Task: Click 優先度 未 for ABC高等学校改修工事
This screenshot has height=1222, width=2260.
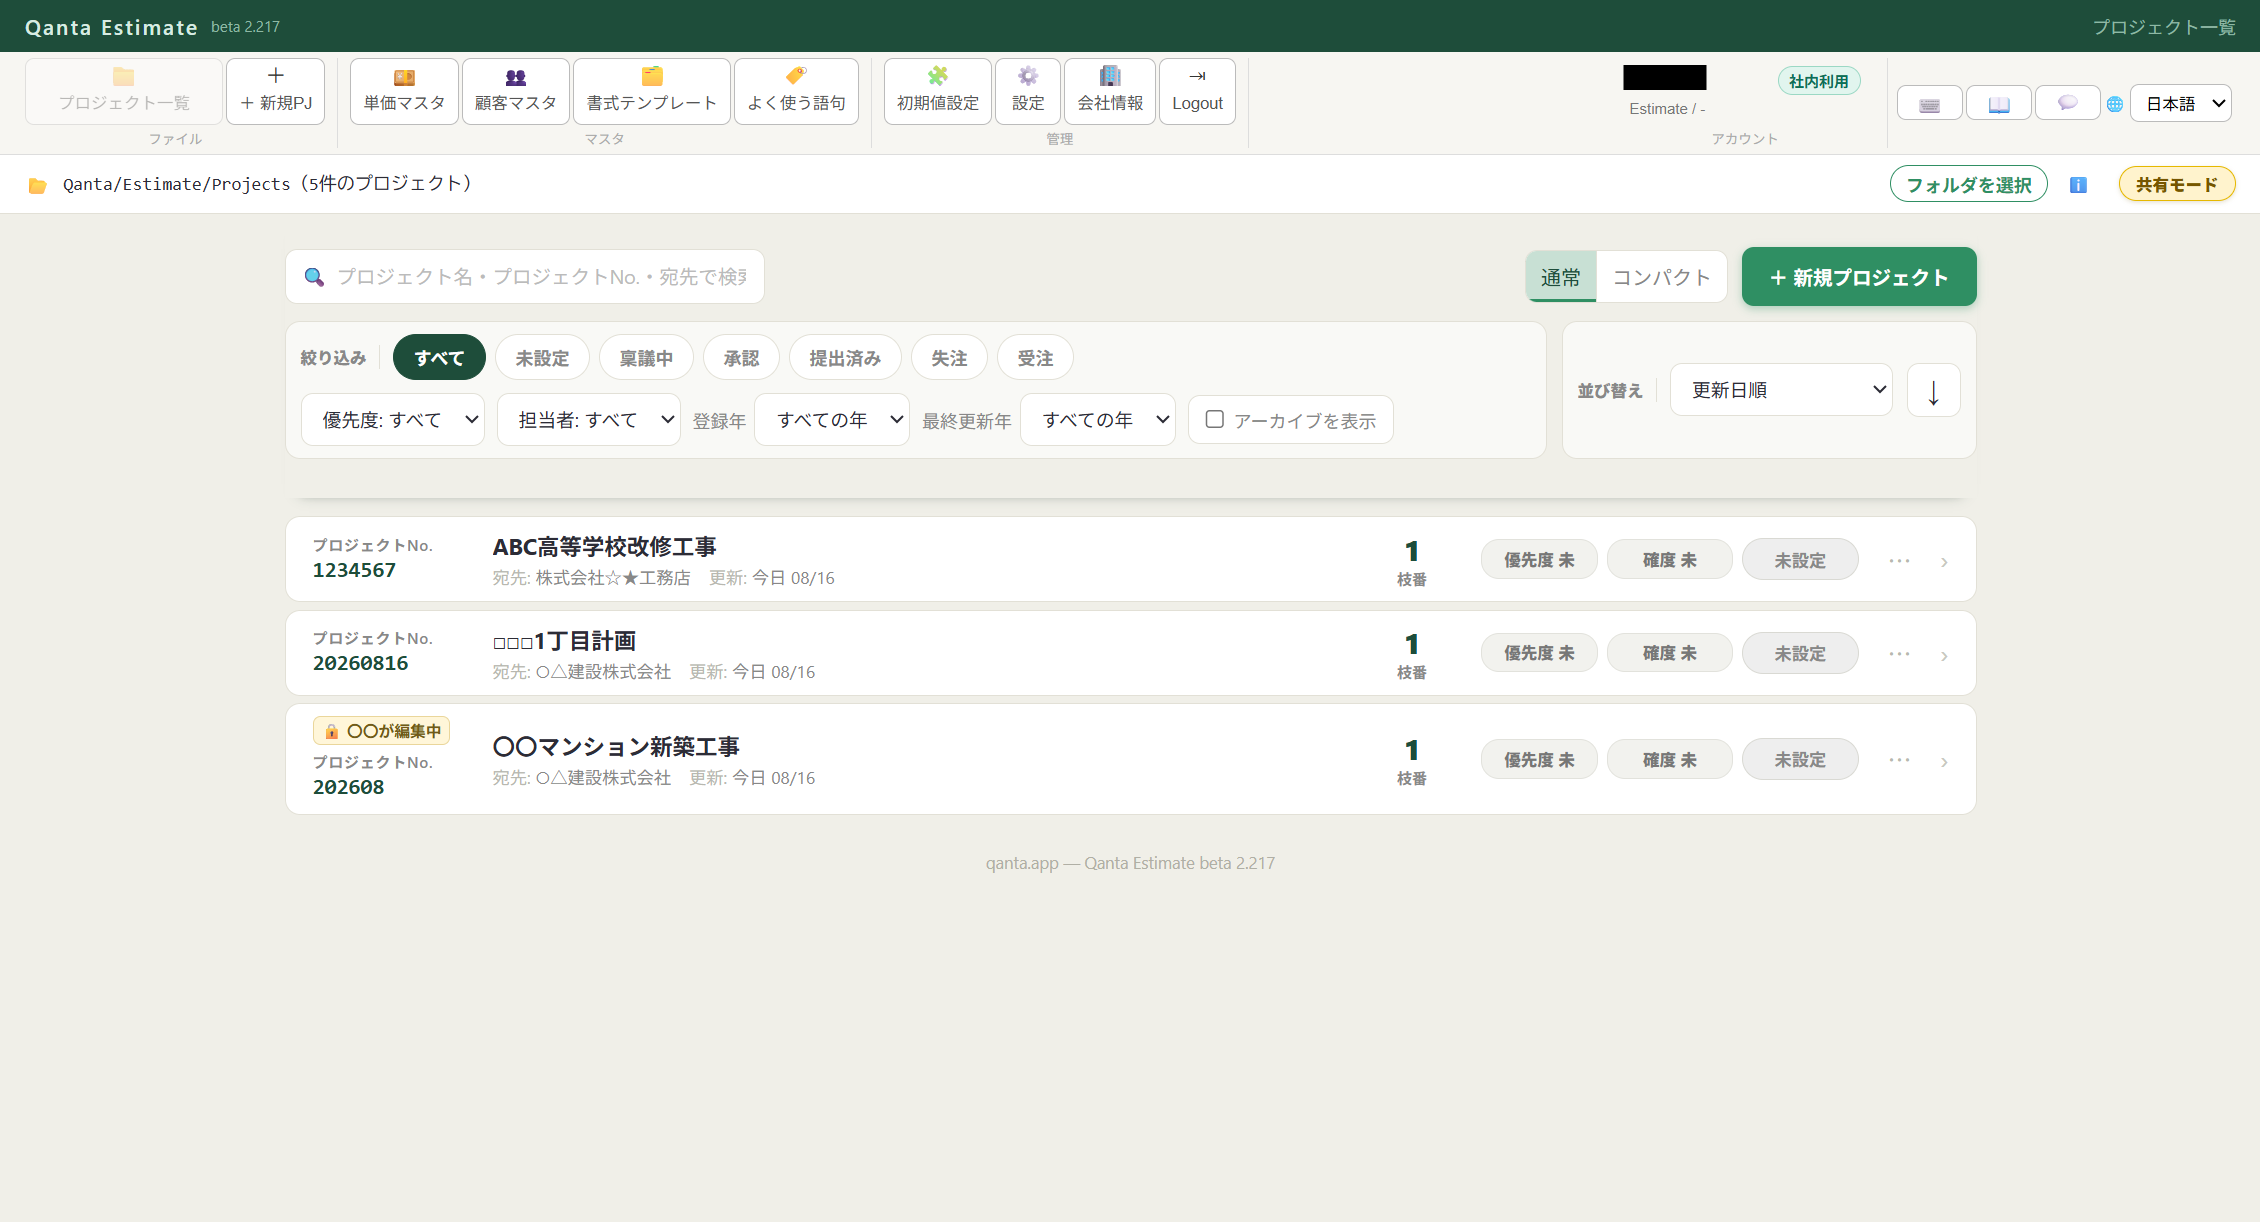Action: (1539, 560)
